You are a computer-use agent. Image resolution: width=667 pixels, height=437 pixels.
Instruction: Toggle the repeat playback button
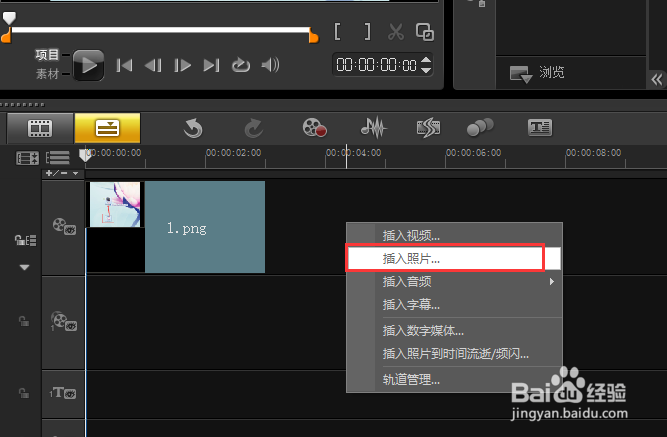pyautogui.click(x=240, y=65)
